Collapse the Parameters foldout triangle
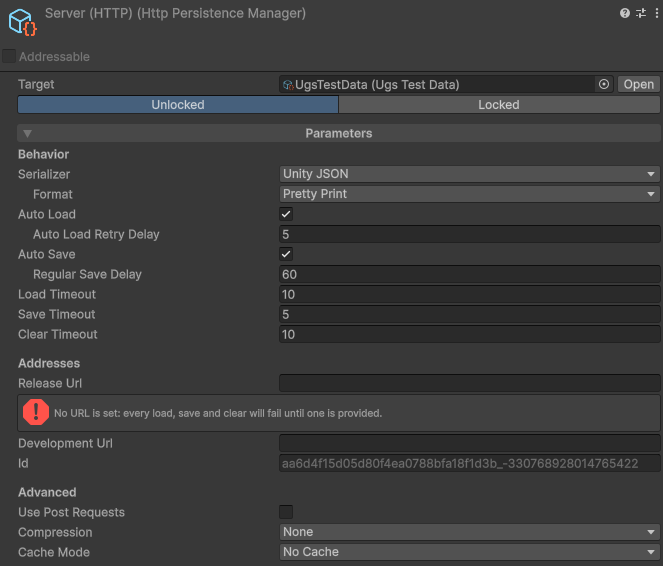This screenshot has width=663, height=566. pos(27,134)
